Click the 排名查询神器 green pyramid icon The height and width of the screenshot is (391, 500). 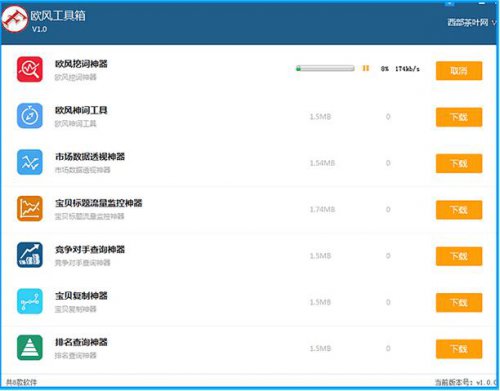(x=30, y=348)
